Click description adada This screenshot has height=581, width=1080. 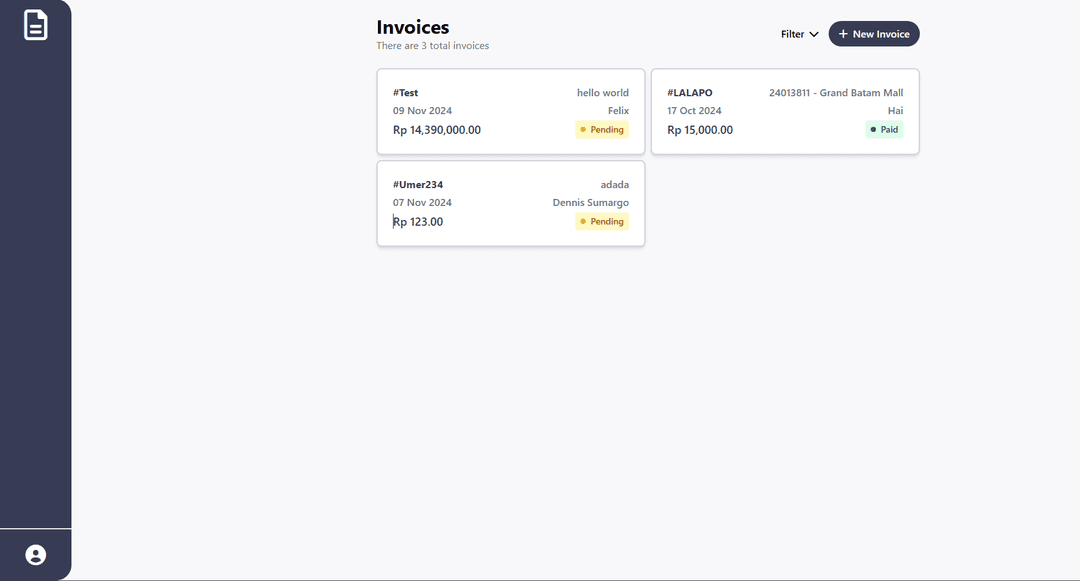pos(614,184)
